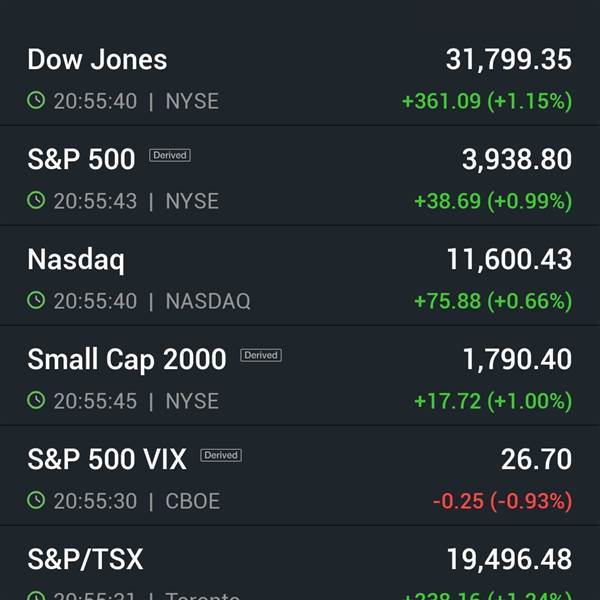Tap the S&P/TSX clock icon

pos(36,596)
